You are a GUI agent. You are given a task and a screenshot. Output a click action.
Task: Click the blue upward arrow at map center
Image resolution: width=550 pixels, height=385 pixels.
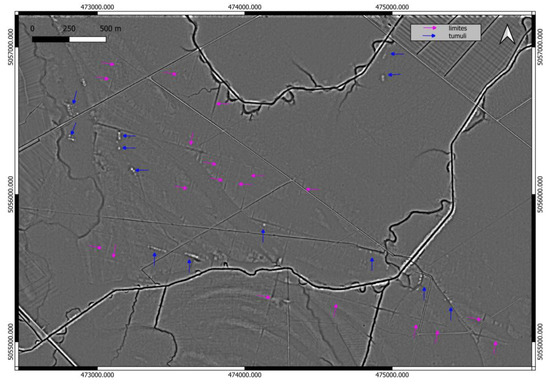click(263, 236)
